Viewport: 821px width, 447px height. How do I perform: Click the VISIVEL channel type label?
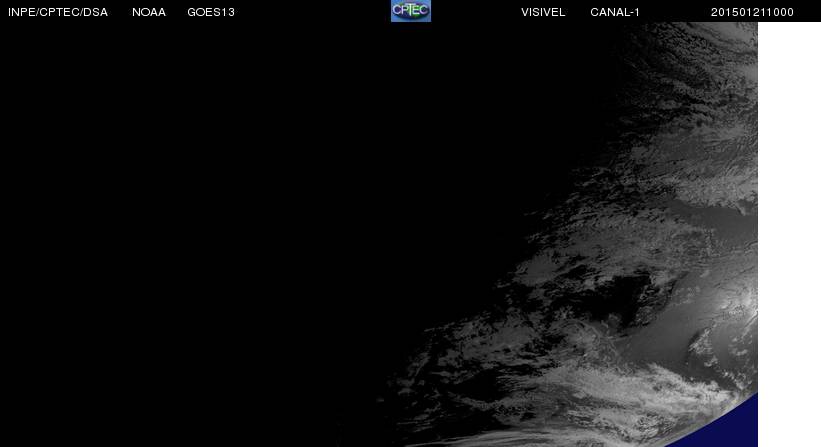[x=543, y=12]
